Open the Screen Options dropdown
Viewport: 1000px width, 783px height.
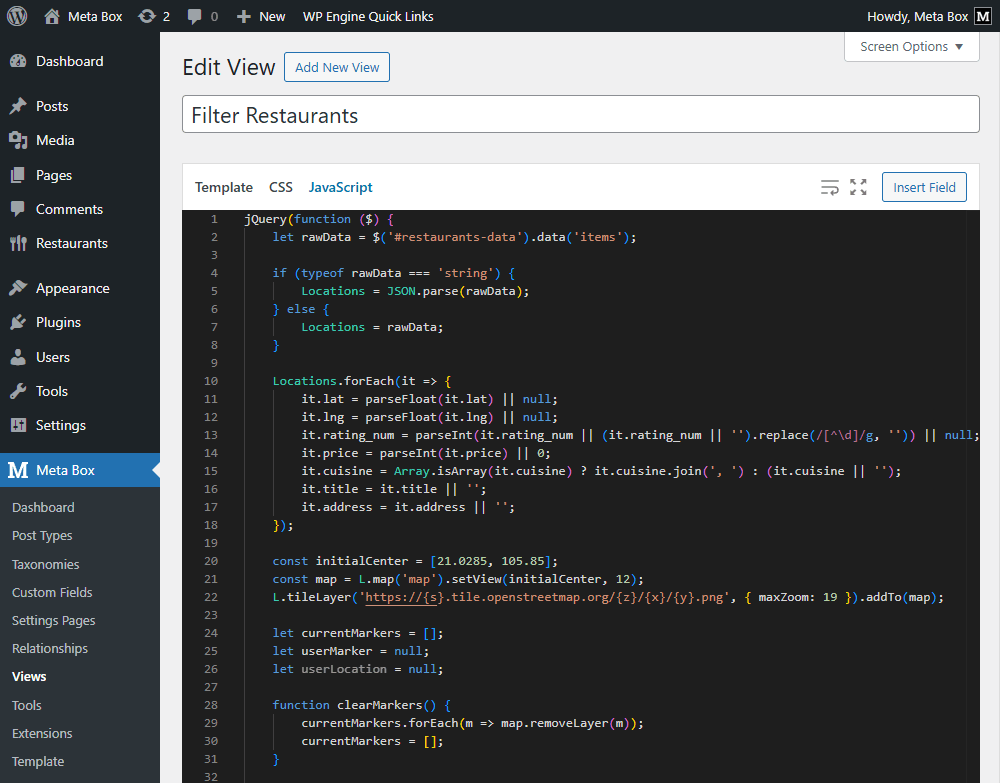910,46
